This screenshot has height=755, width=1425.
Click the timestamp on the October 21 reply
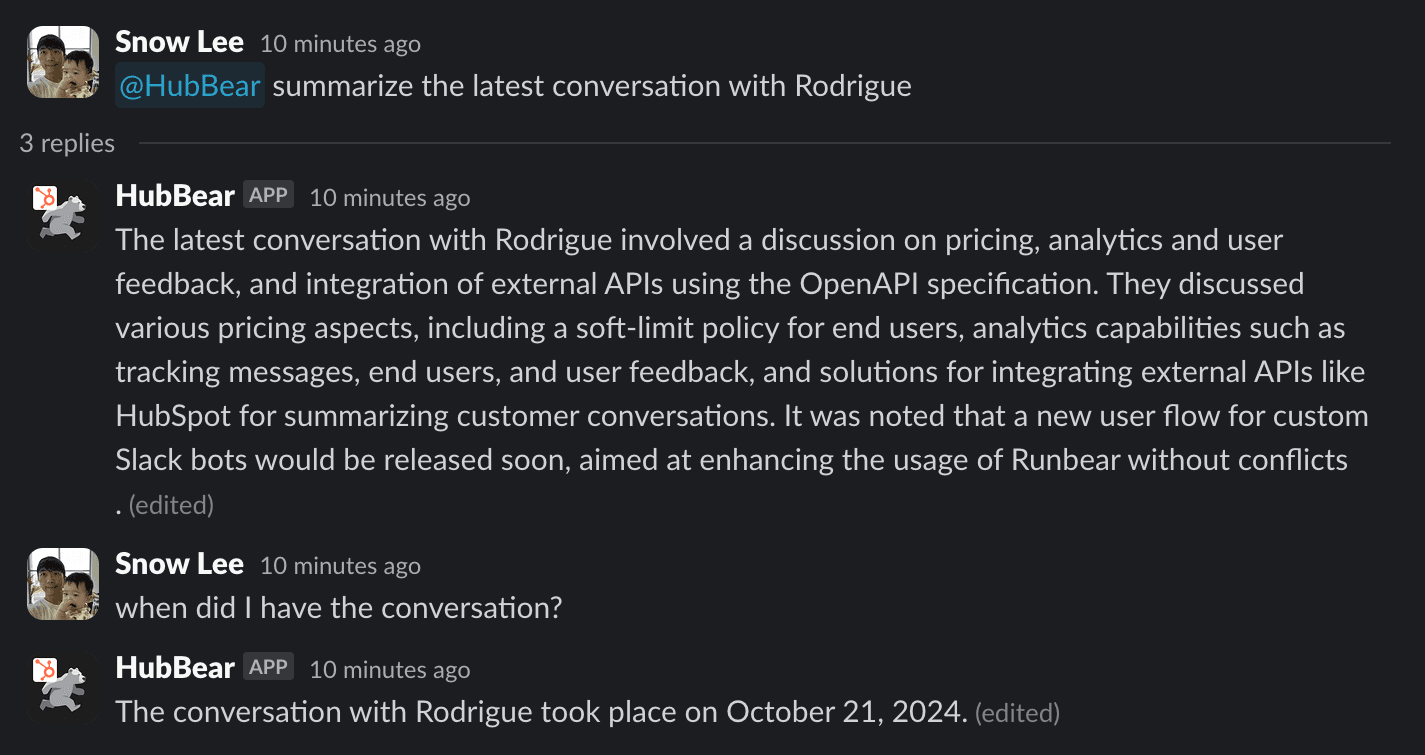pyautogui.click(x=389, y=669)
